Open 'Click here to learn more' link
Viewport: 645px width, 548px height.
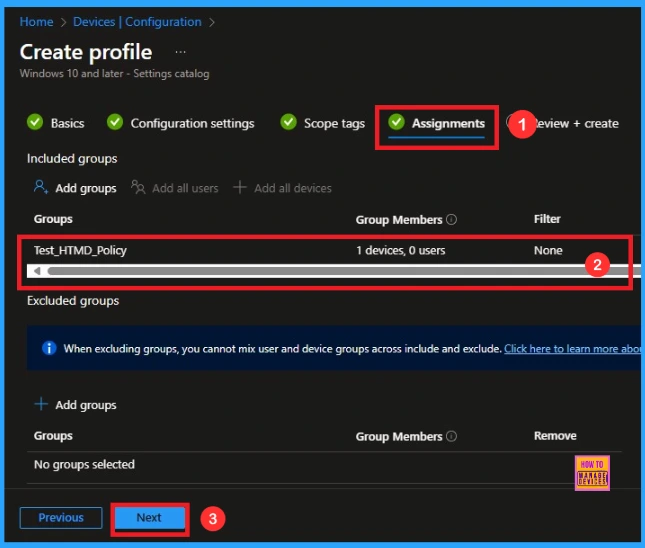point(572,349)
